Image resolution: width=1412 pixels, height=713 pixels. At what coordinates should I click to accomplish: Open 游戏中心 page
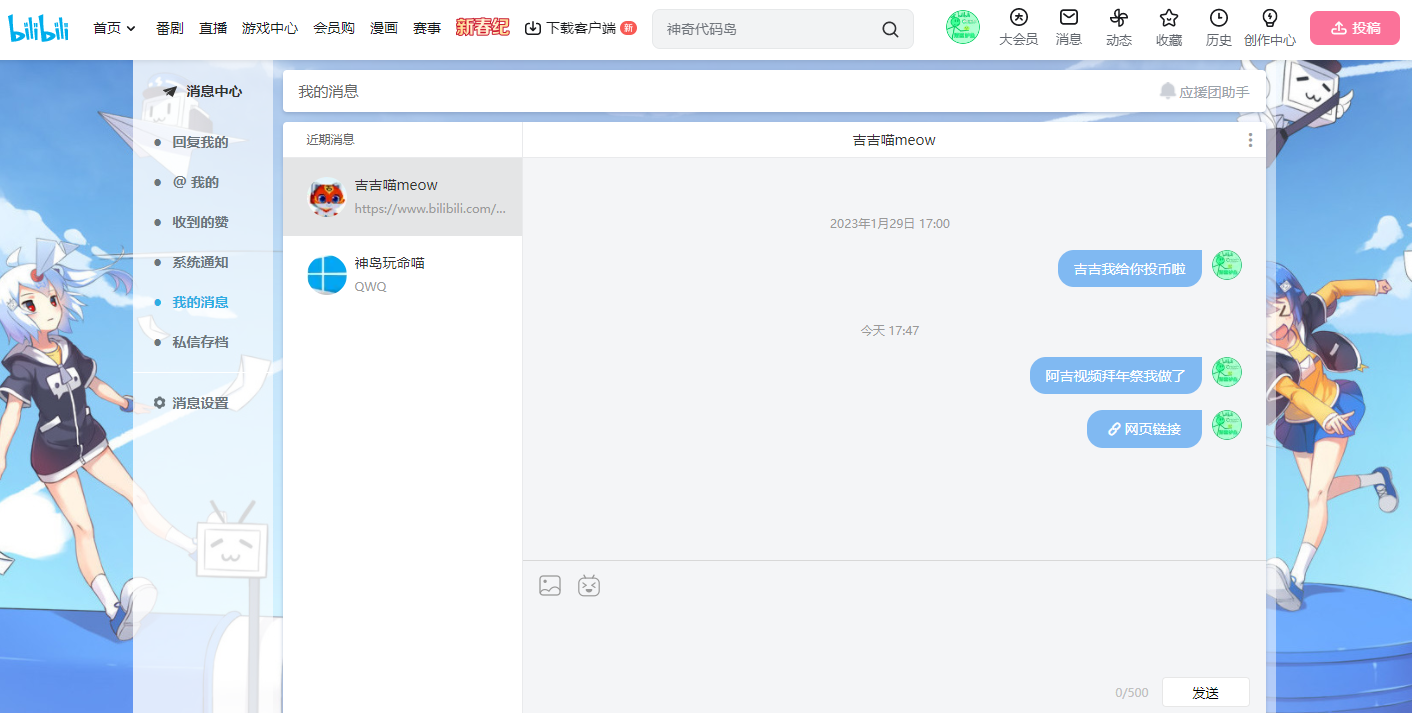pos(270,28)
